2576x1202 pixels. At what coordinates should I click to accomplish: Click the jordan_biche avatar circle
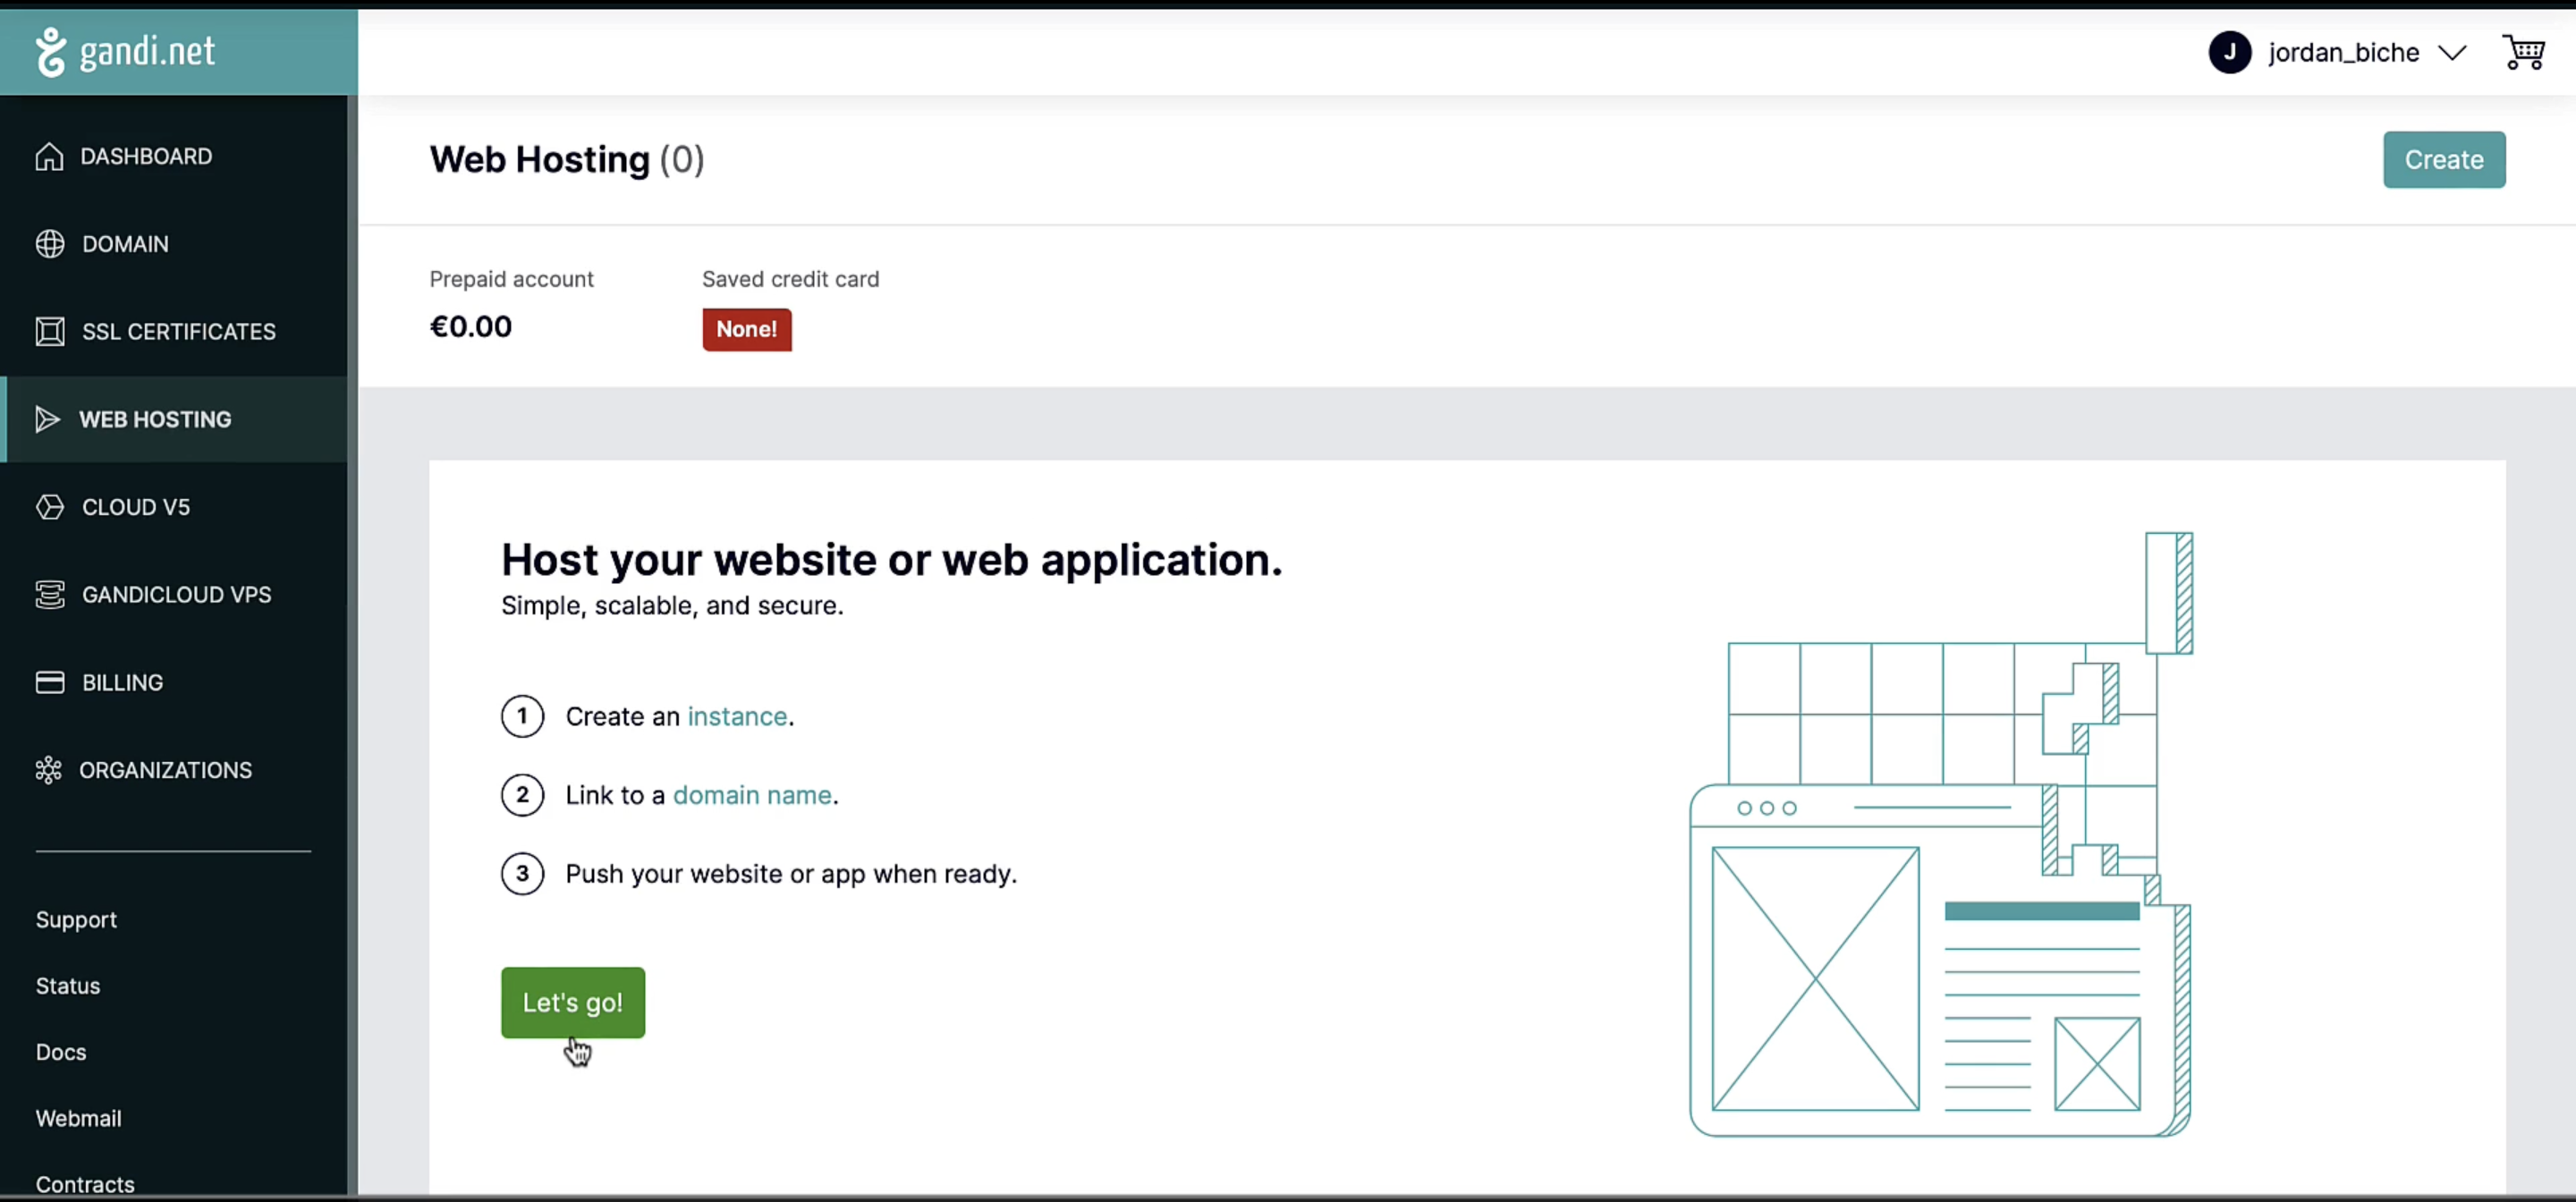click(x=2229, y=52)
